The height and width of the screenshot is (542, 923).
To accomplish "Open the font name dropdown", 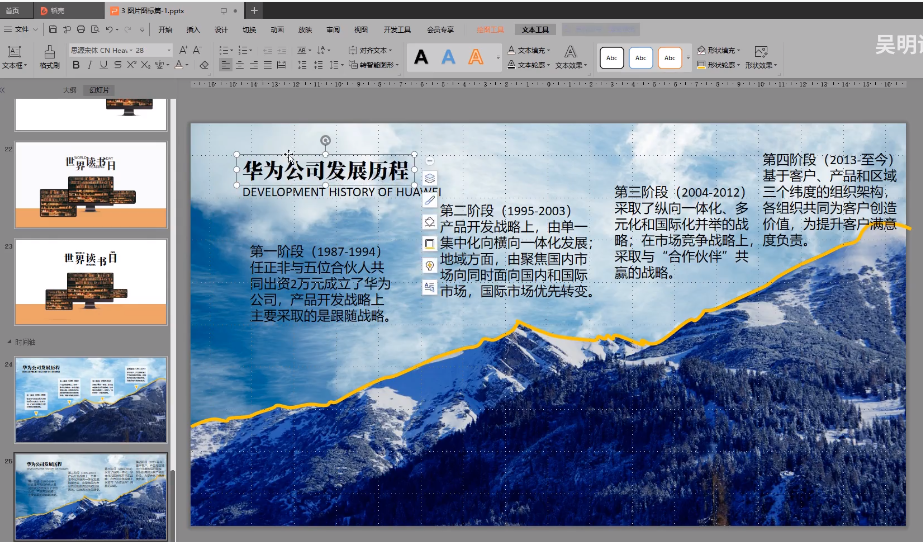I will [131, 50].
